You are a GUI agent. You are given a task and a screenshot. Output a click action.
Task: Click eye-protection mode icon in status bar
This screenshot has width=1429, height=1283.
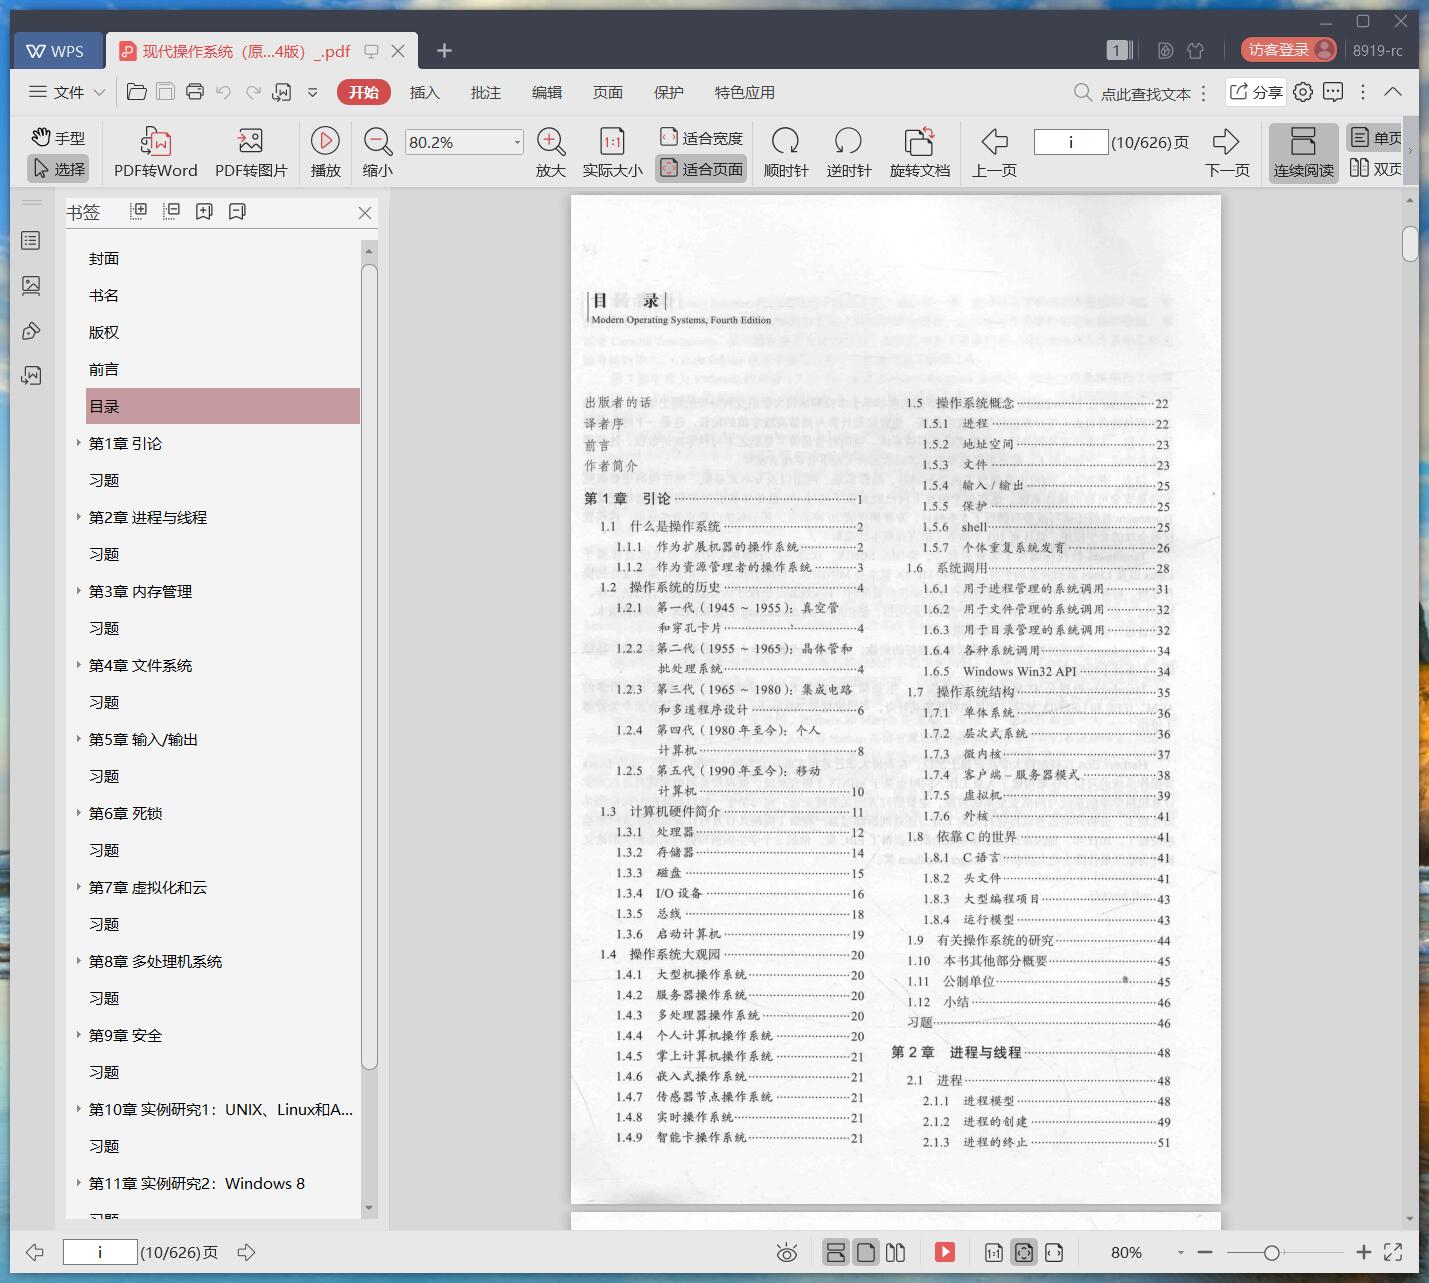click(787, 1252)
